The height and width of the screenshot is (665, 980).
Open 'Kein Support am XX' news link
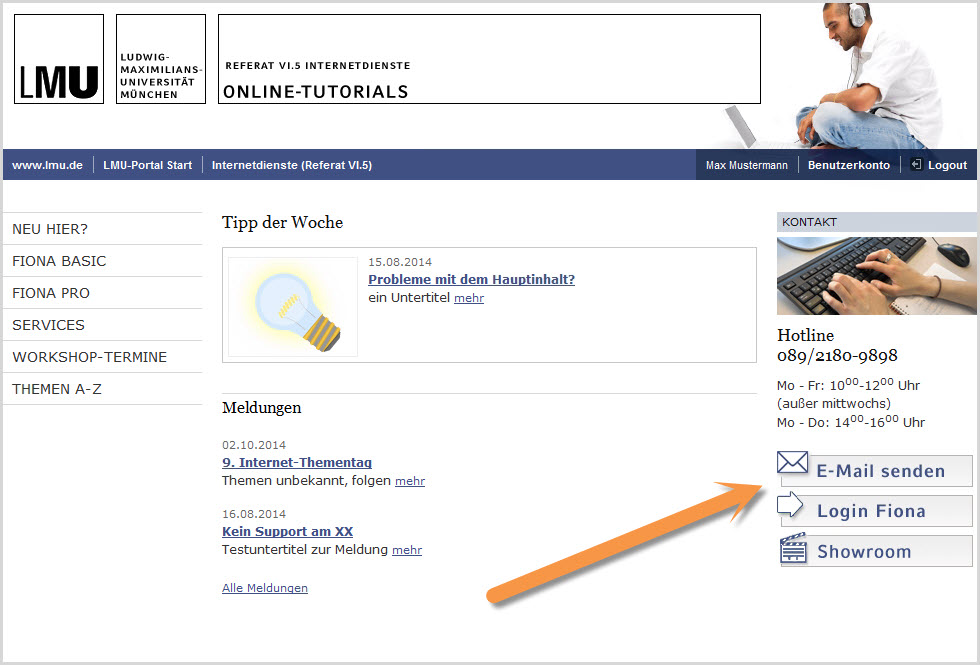[288, 531]
